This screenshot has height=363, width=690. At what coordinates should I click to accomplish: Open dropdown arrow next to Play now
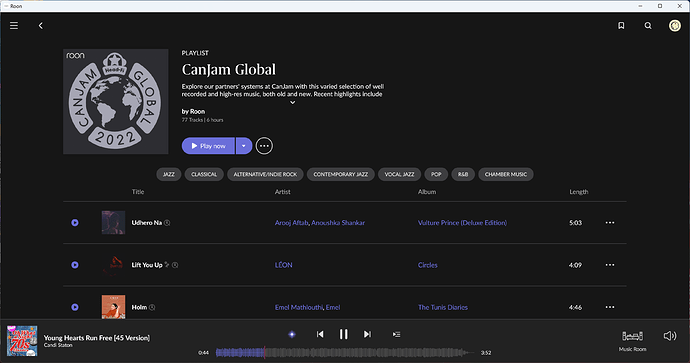(x=244, y=146)
